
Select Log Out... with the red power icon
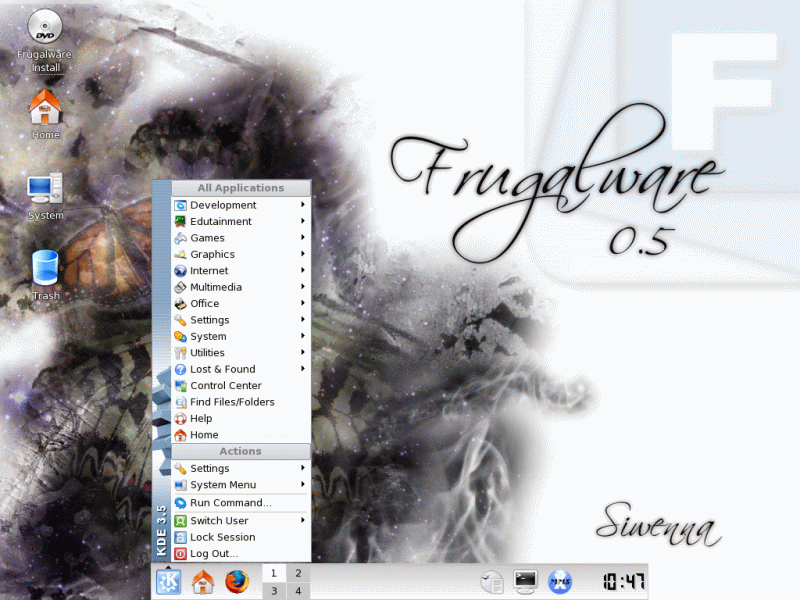click(241, 554)
